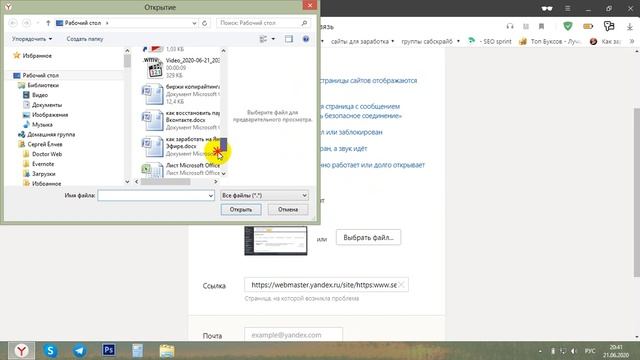Open Telegram from the taskbar

(x=80, y=351)
